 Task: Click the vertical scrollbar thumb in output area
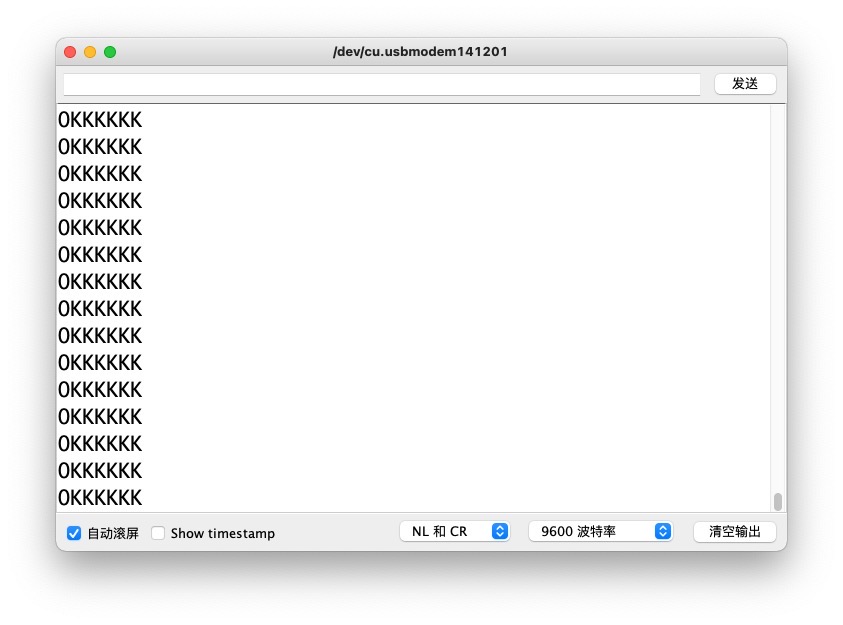click(777, 501)
